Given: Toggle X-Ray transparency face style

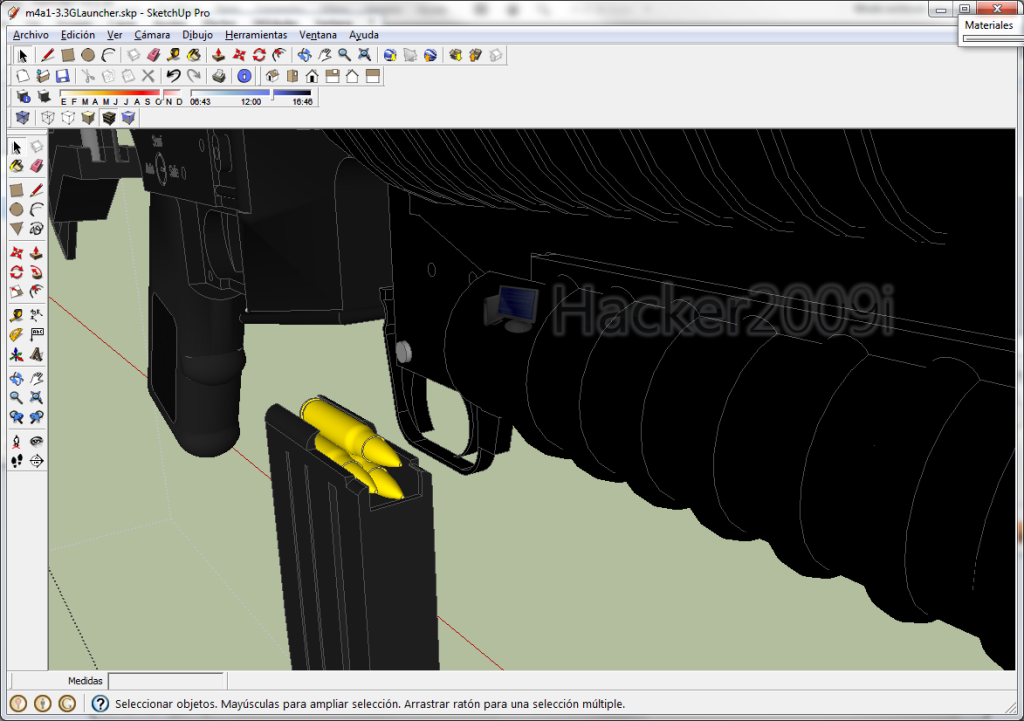Looking at the screenshot, I should click(x=23, y=118).
